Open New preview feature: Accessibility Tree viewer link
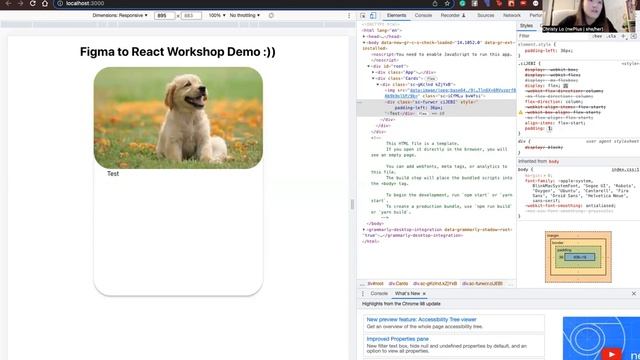Viewport: 640px width, 360px height. click(421, 320)
